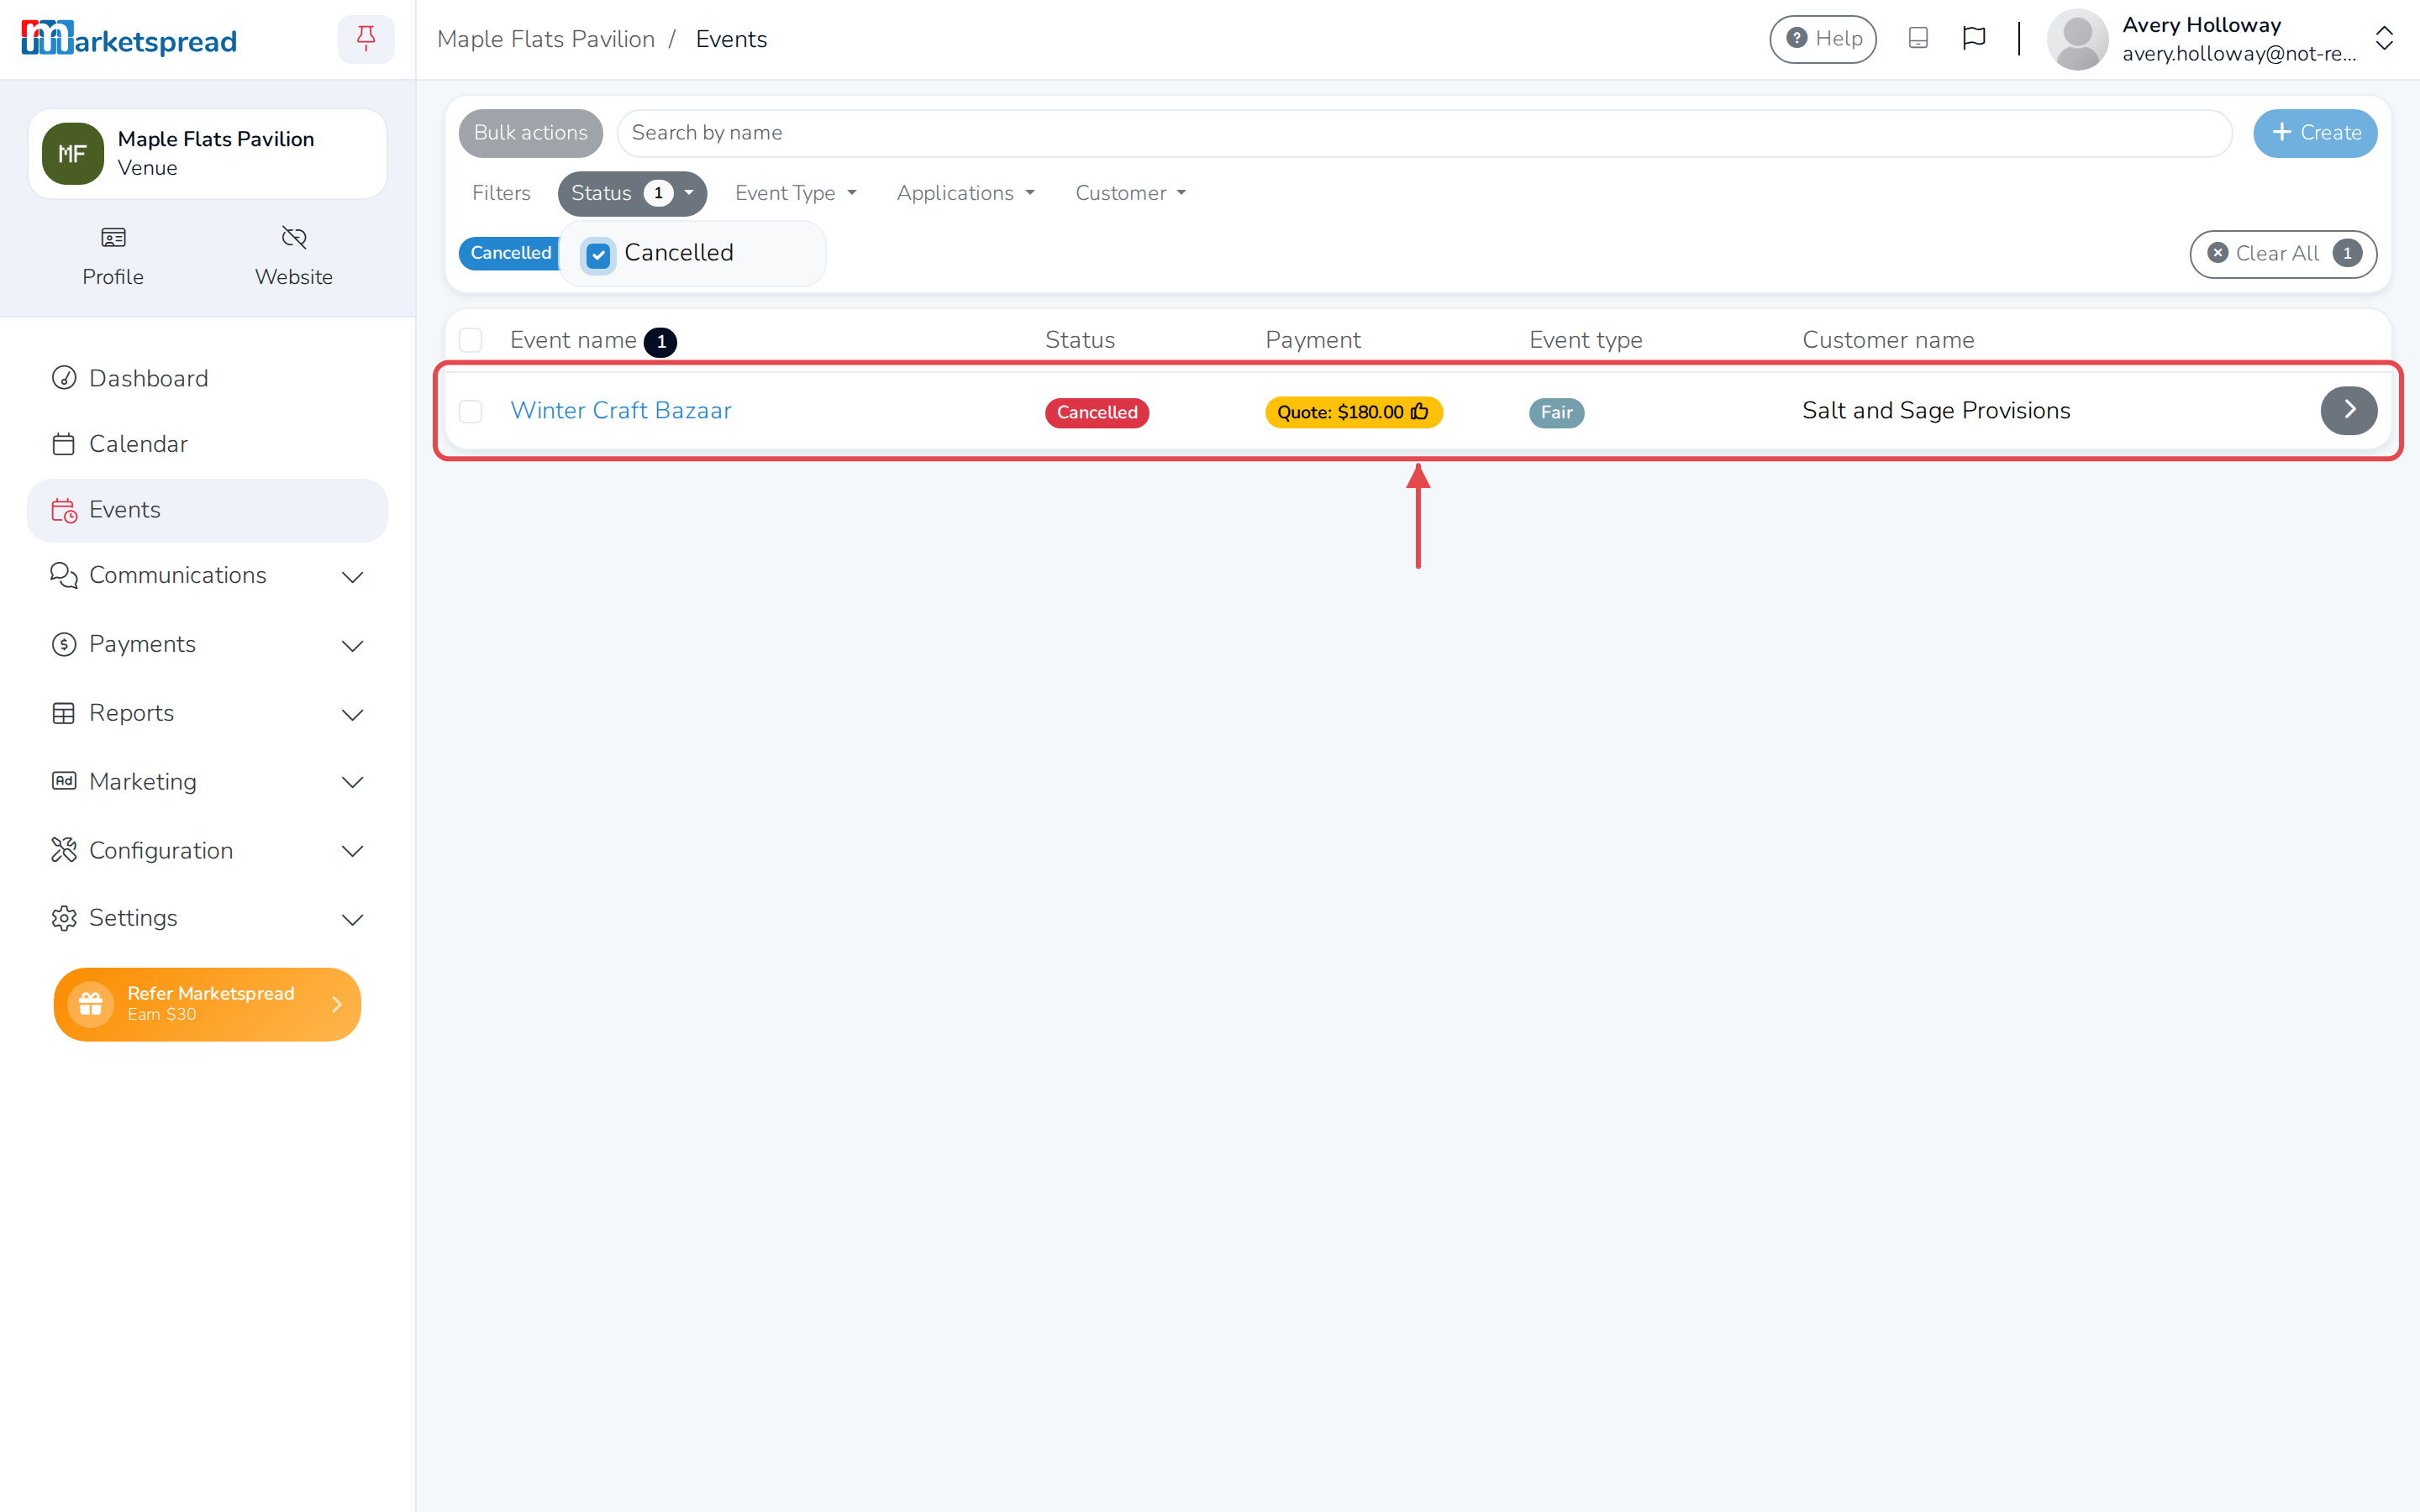
Task: Uncheck the Cancelled status checkbox
Action: (x=598, y=255)
